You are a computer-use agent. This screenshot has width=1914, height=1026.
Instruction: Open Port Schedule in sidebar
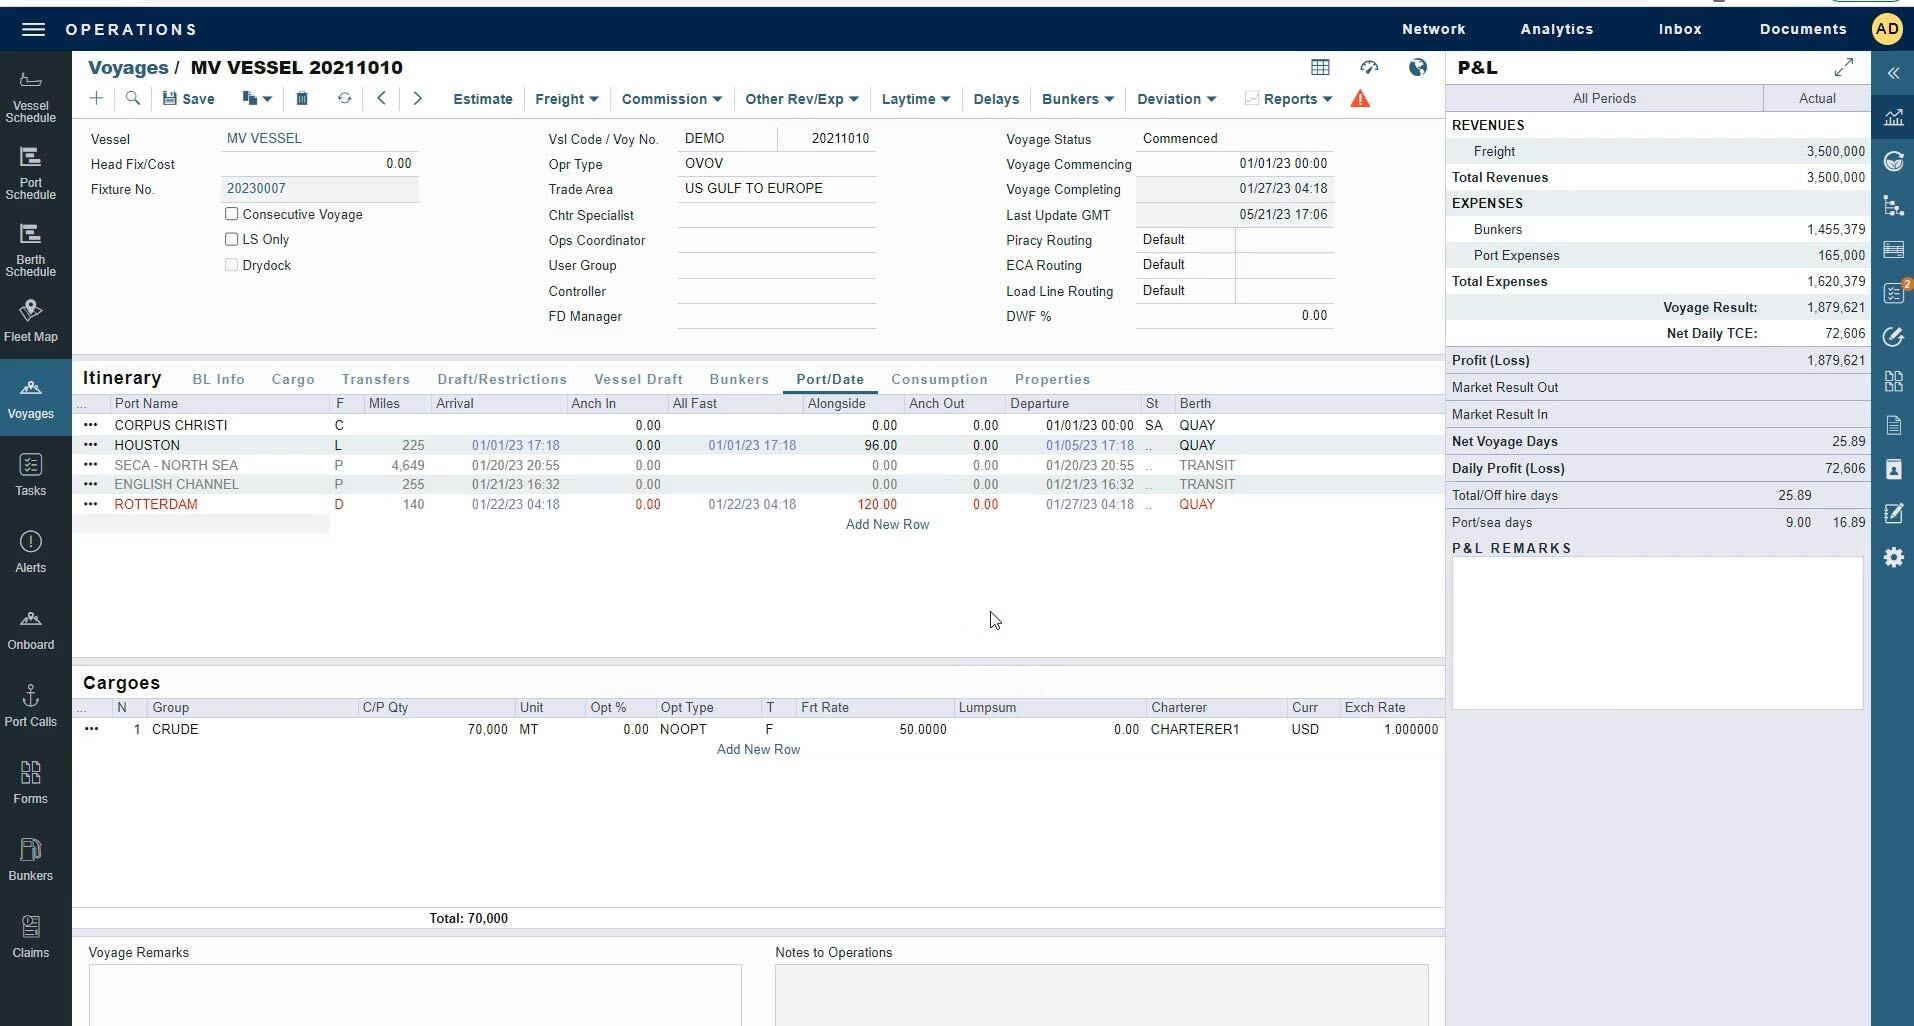point(31,174)
